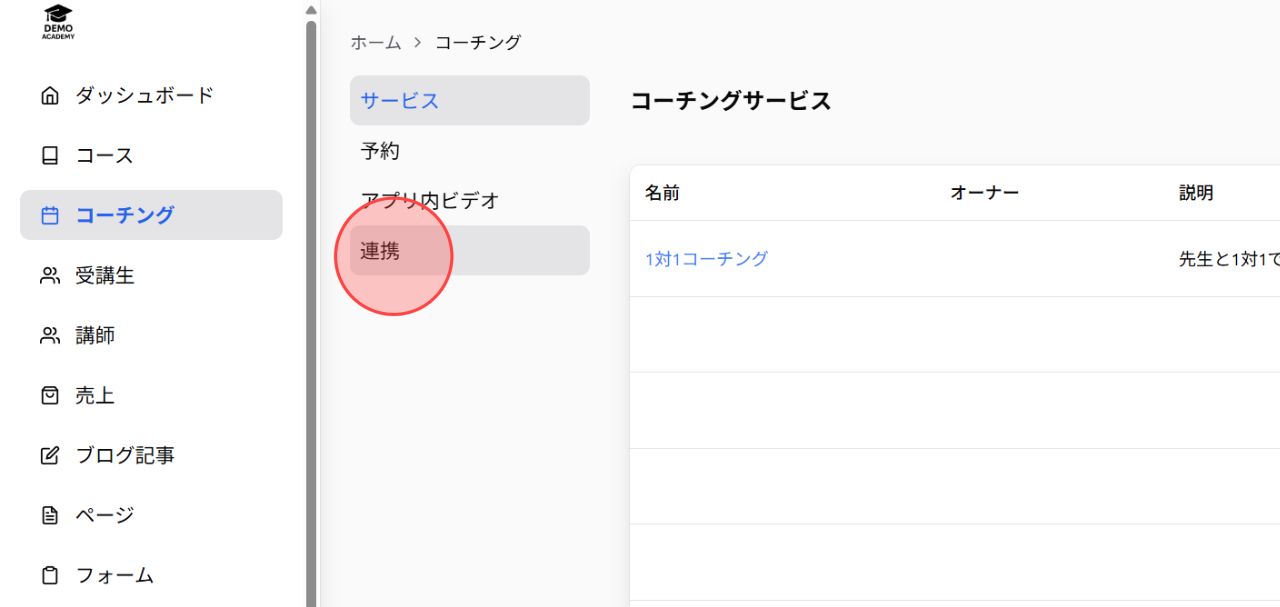
Task: Click the 説明 column header
Action: [1196, 193]
